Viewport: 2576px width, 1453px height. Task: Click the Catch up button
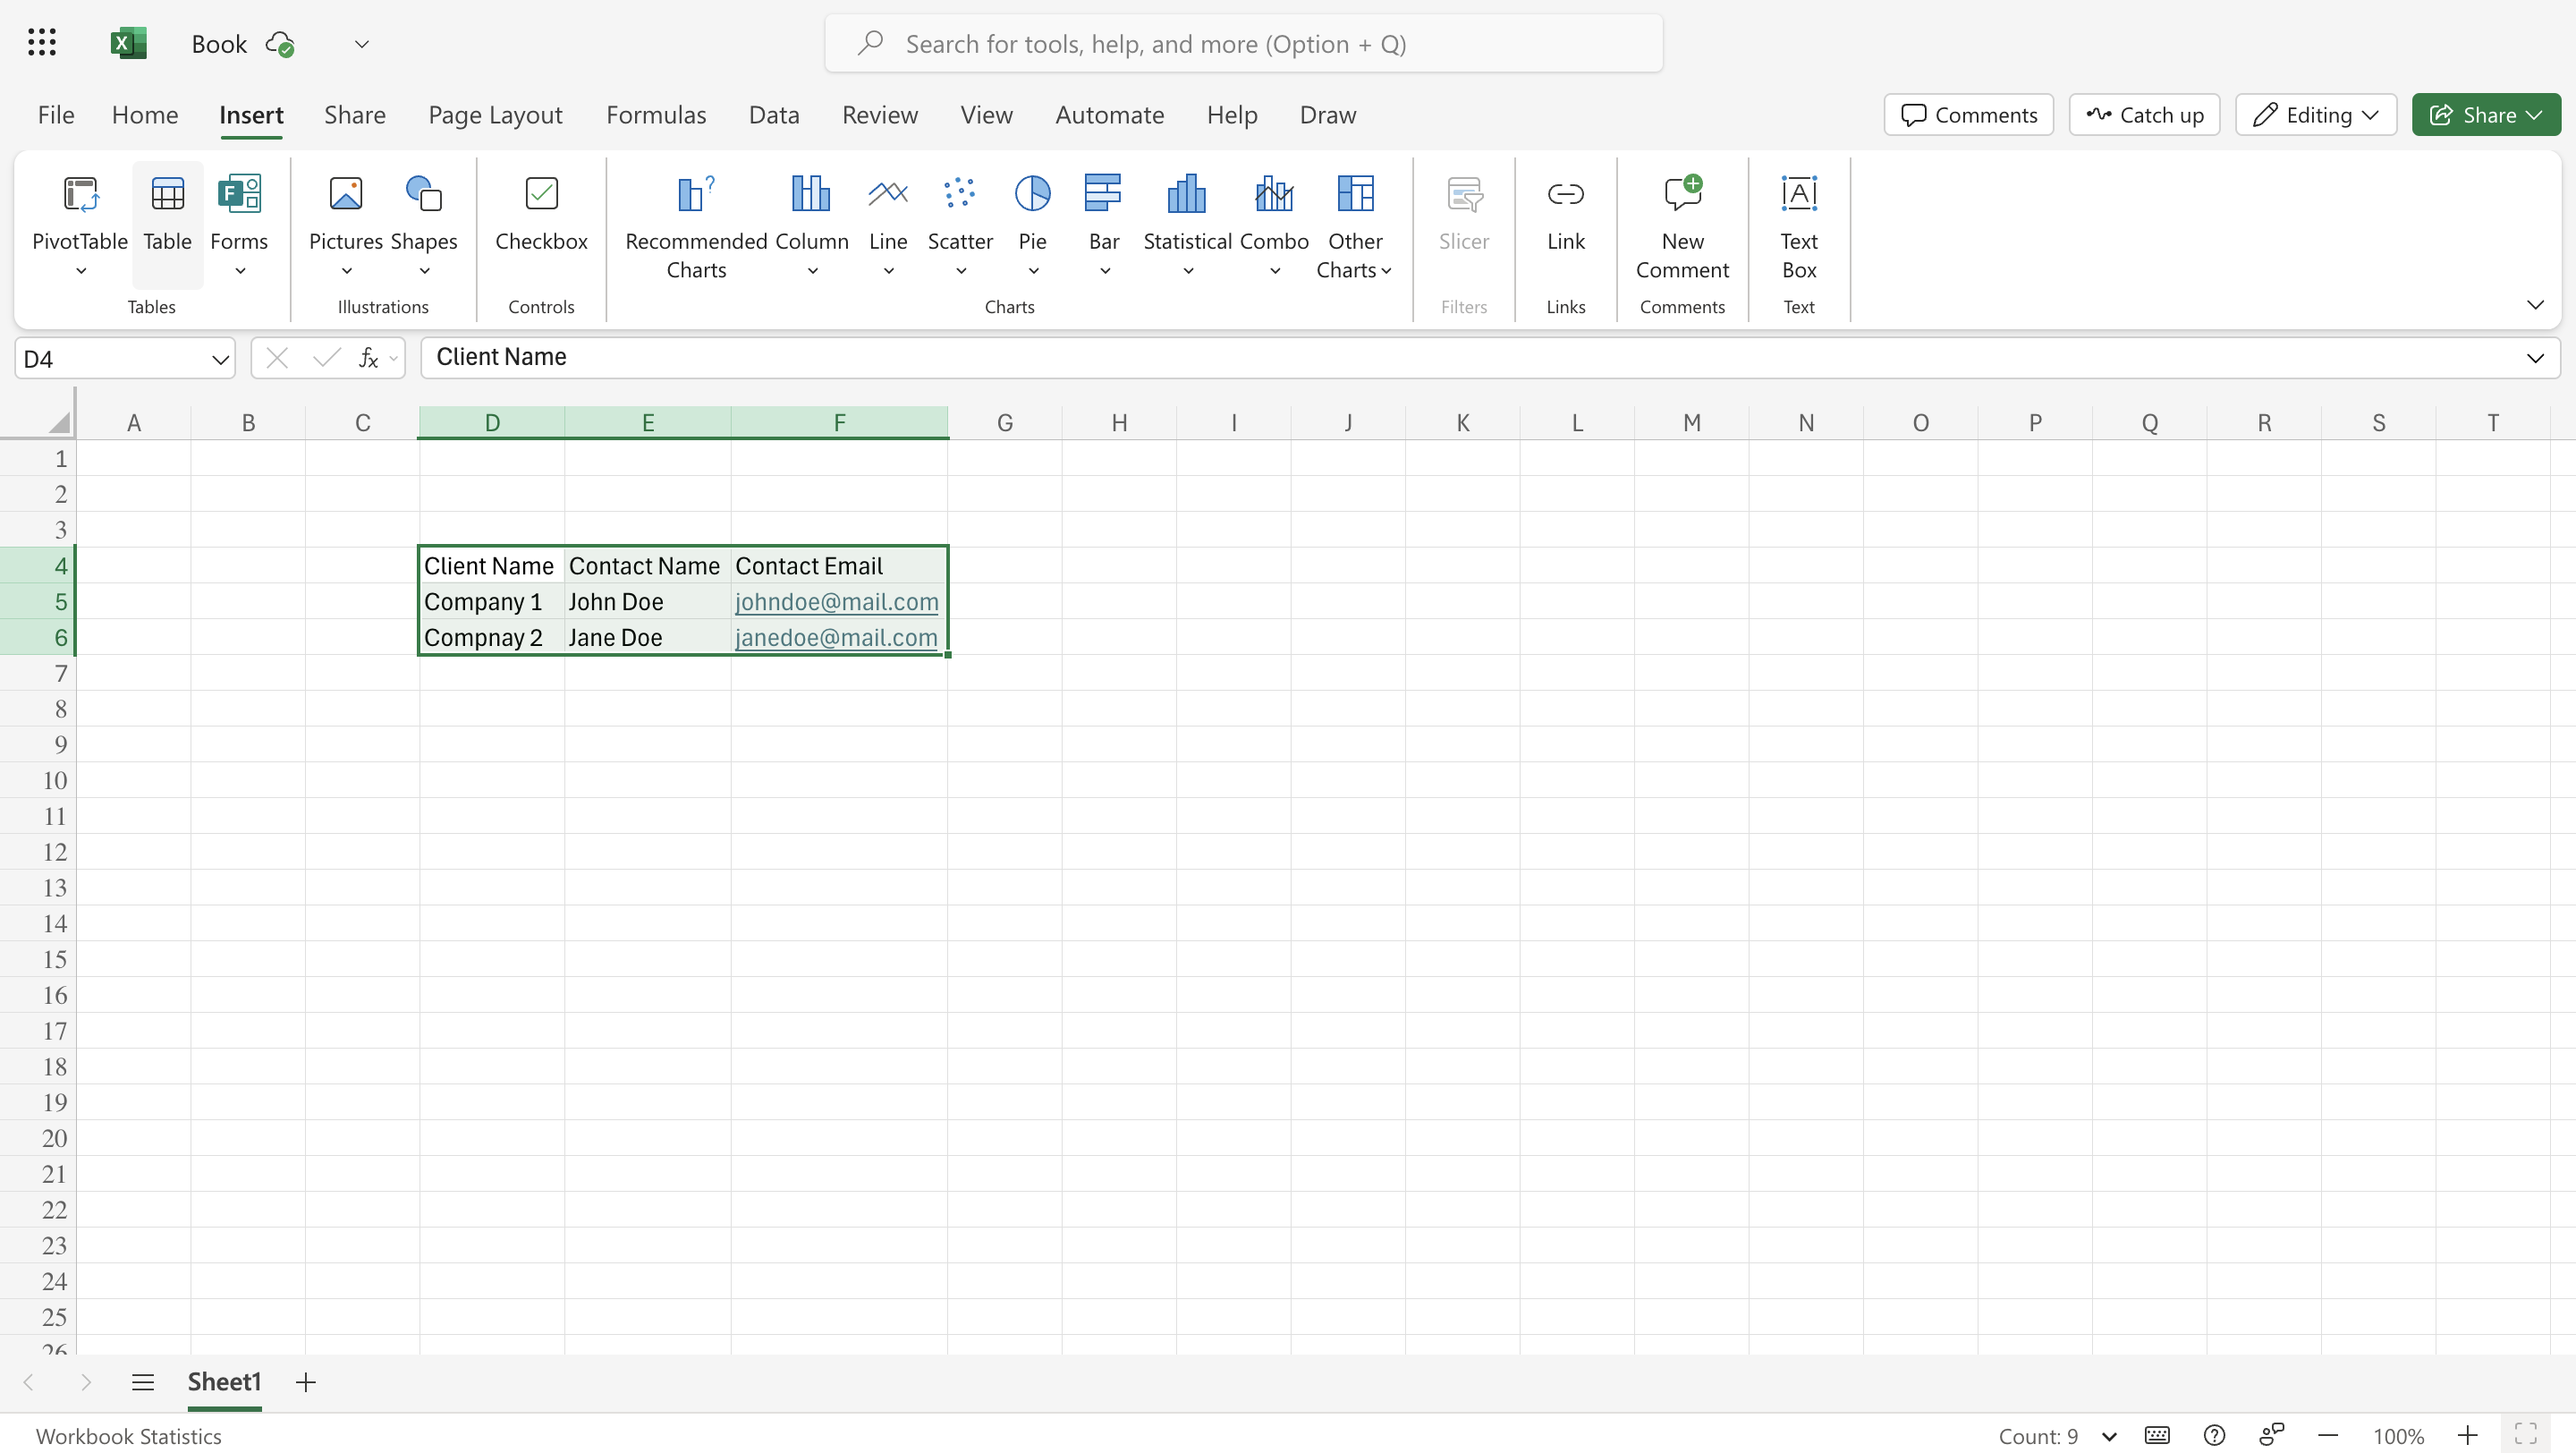pos(2143,114)
